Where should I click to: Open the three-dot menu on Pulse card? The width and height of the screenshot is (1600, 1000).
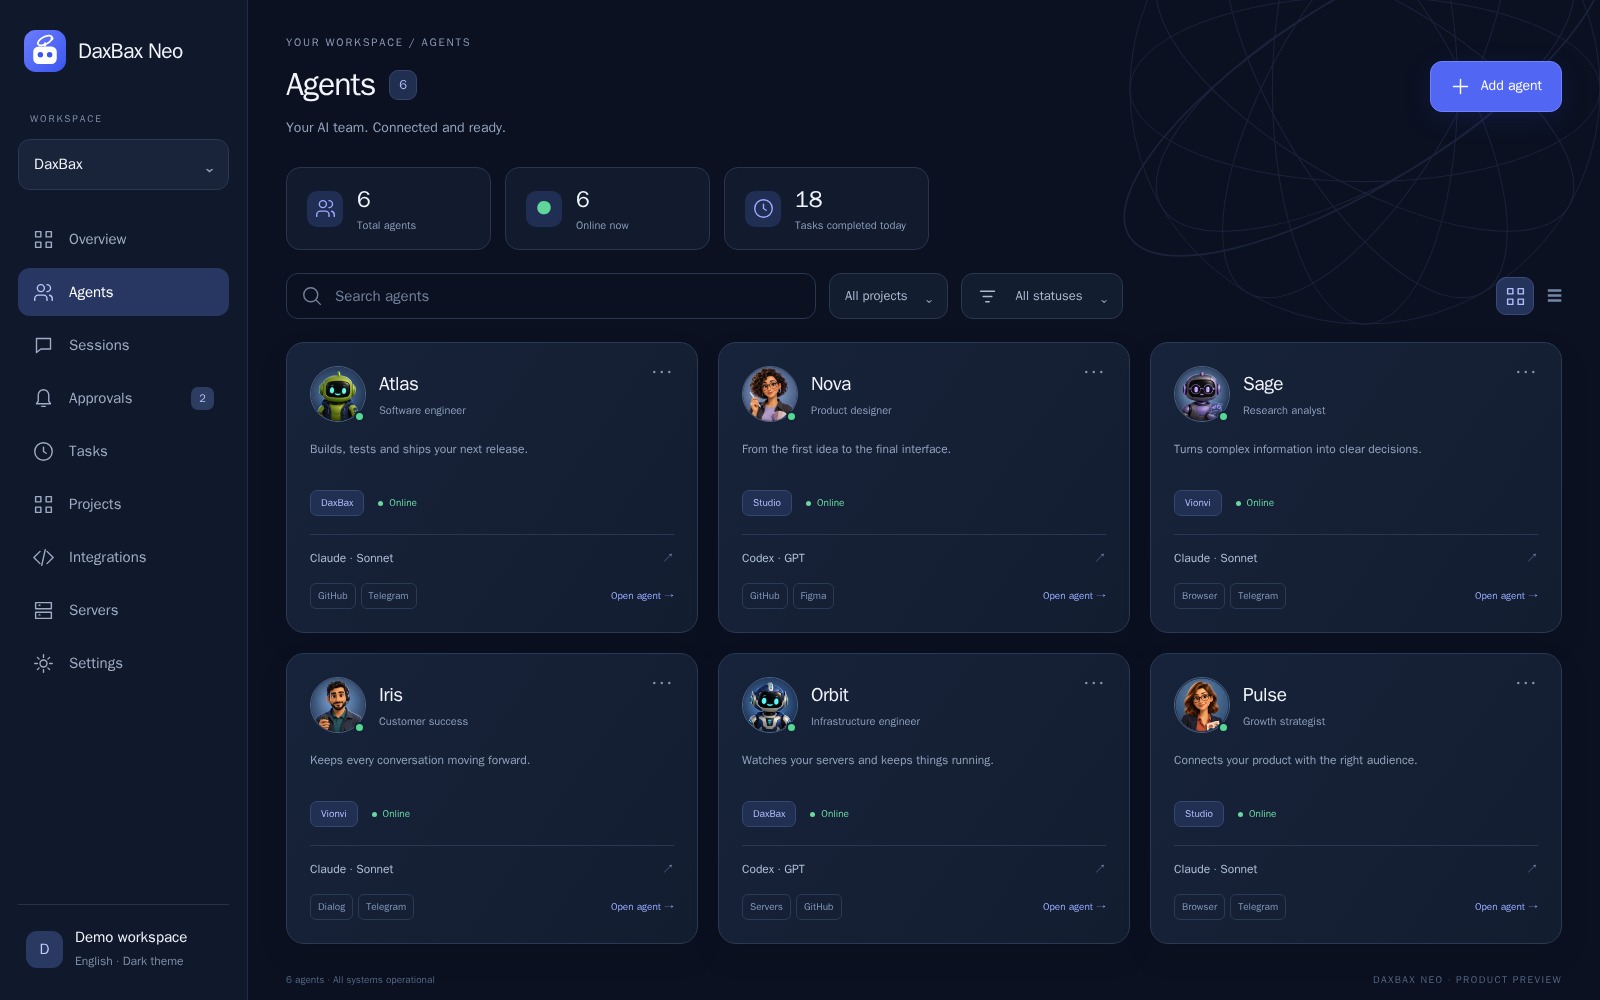[1526, 683]
